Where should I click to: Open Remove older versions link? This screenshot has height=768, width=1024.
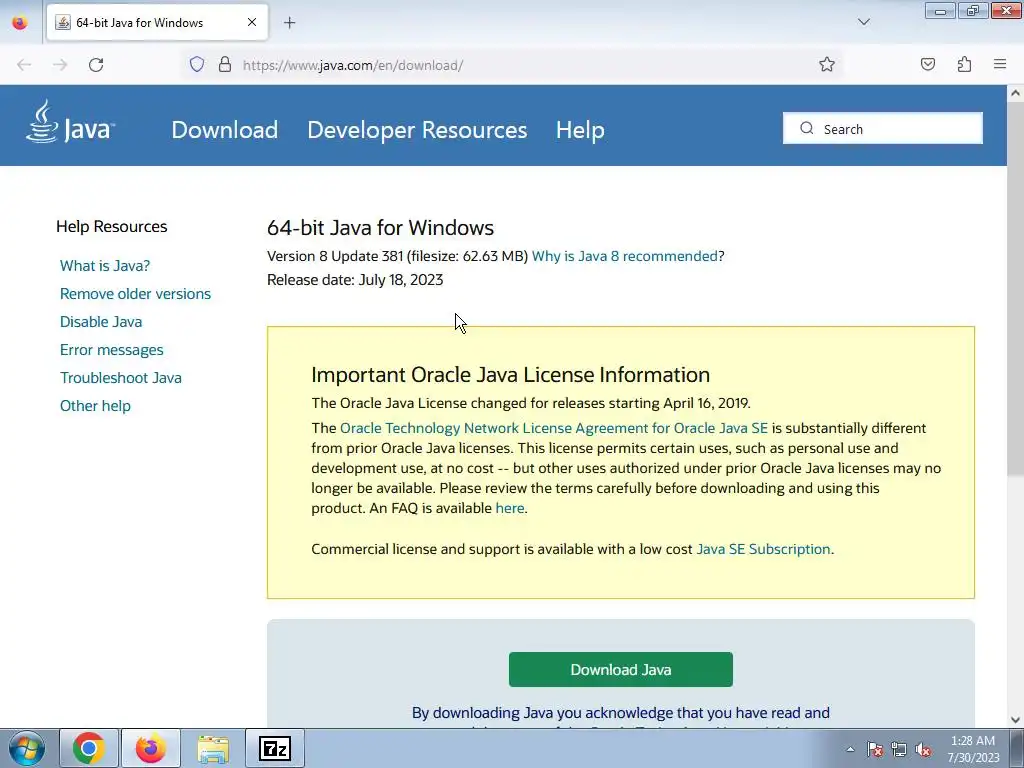(x=135, y=294)
